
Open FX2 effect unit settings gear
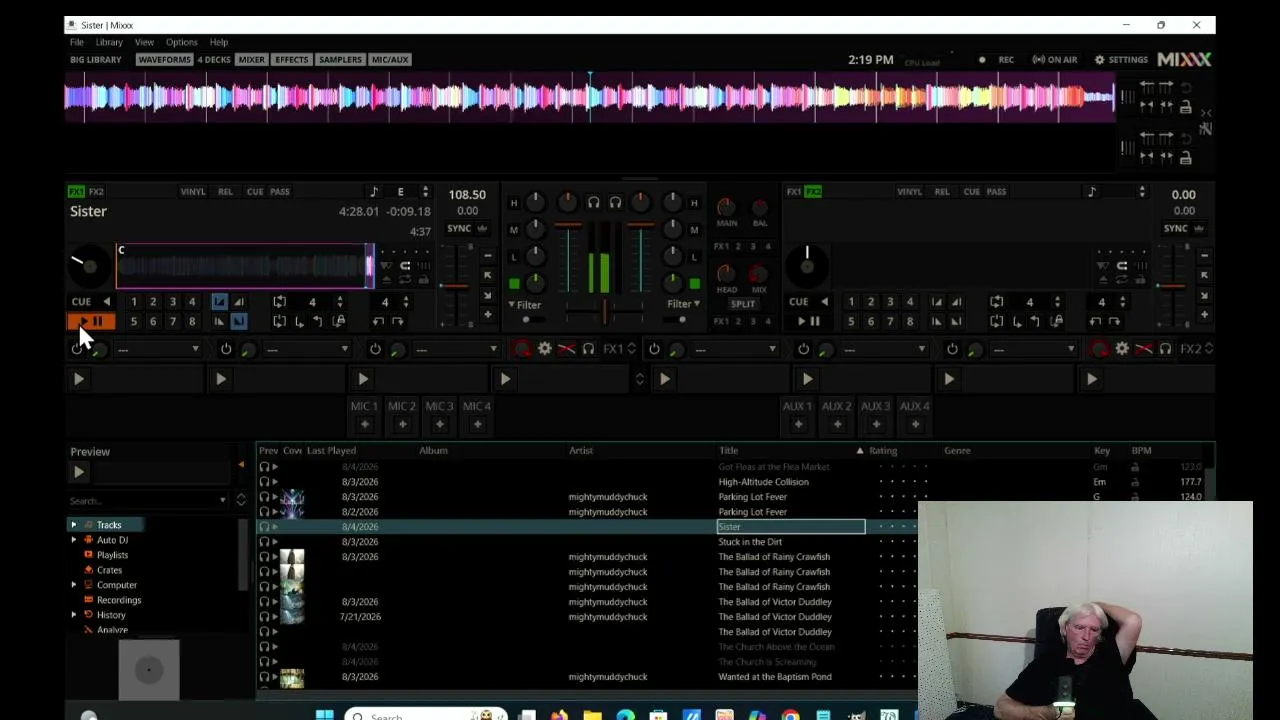1121,348
